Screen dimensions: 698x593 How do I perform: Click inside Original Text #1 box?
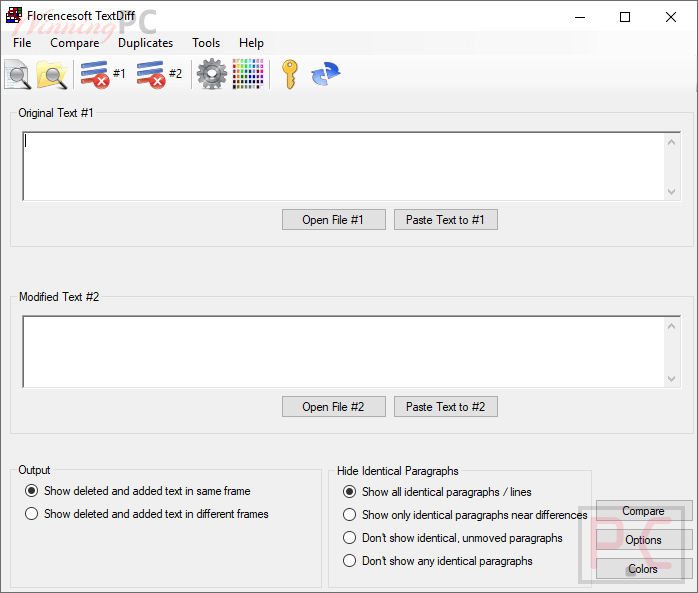[343, 166]
